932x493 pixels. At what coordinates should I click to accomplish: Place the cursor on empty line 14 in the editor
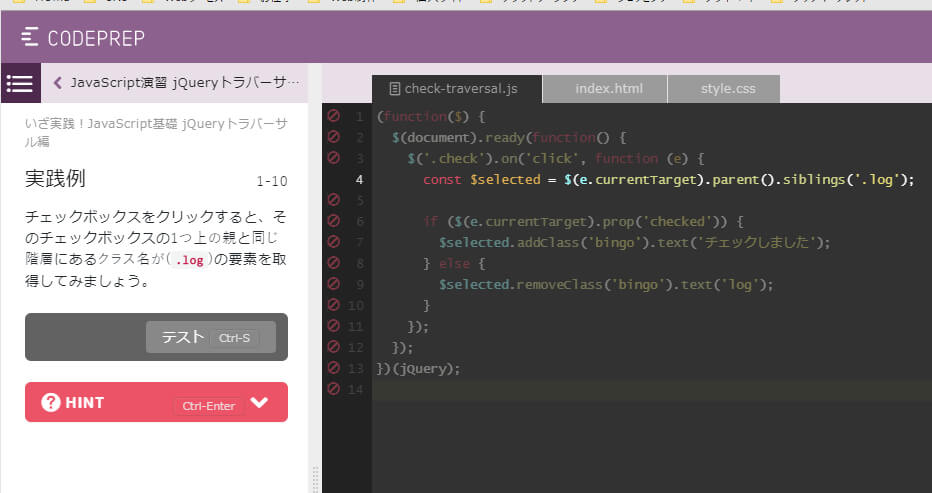650,390
